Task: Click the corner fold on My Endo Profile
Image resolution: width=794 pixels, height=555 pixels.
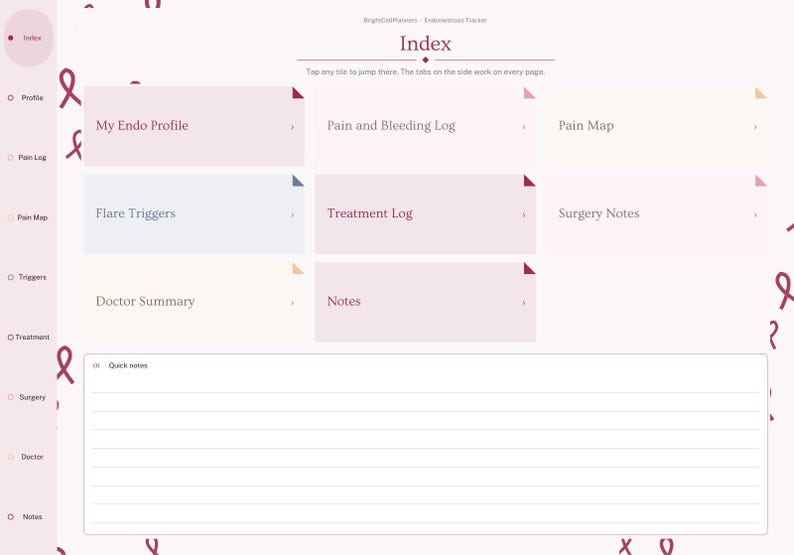Action: pyautogui.click(x=298, y=93)
